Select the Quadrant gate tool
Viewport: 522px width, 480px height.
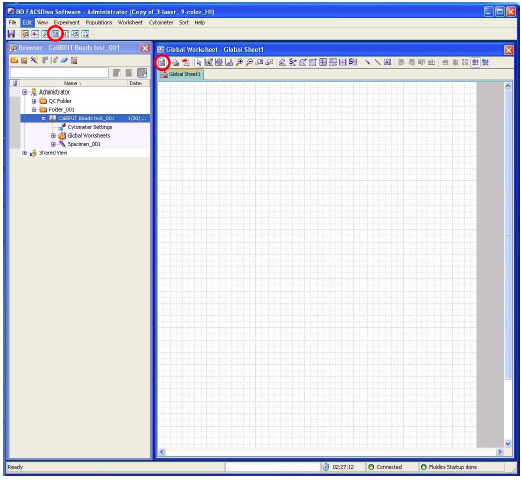tap(323, 62)
